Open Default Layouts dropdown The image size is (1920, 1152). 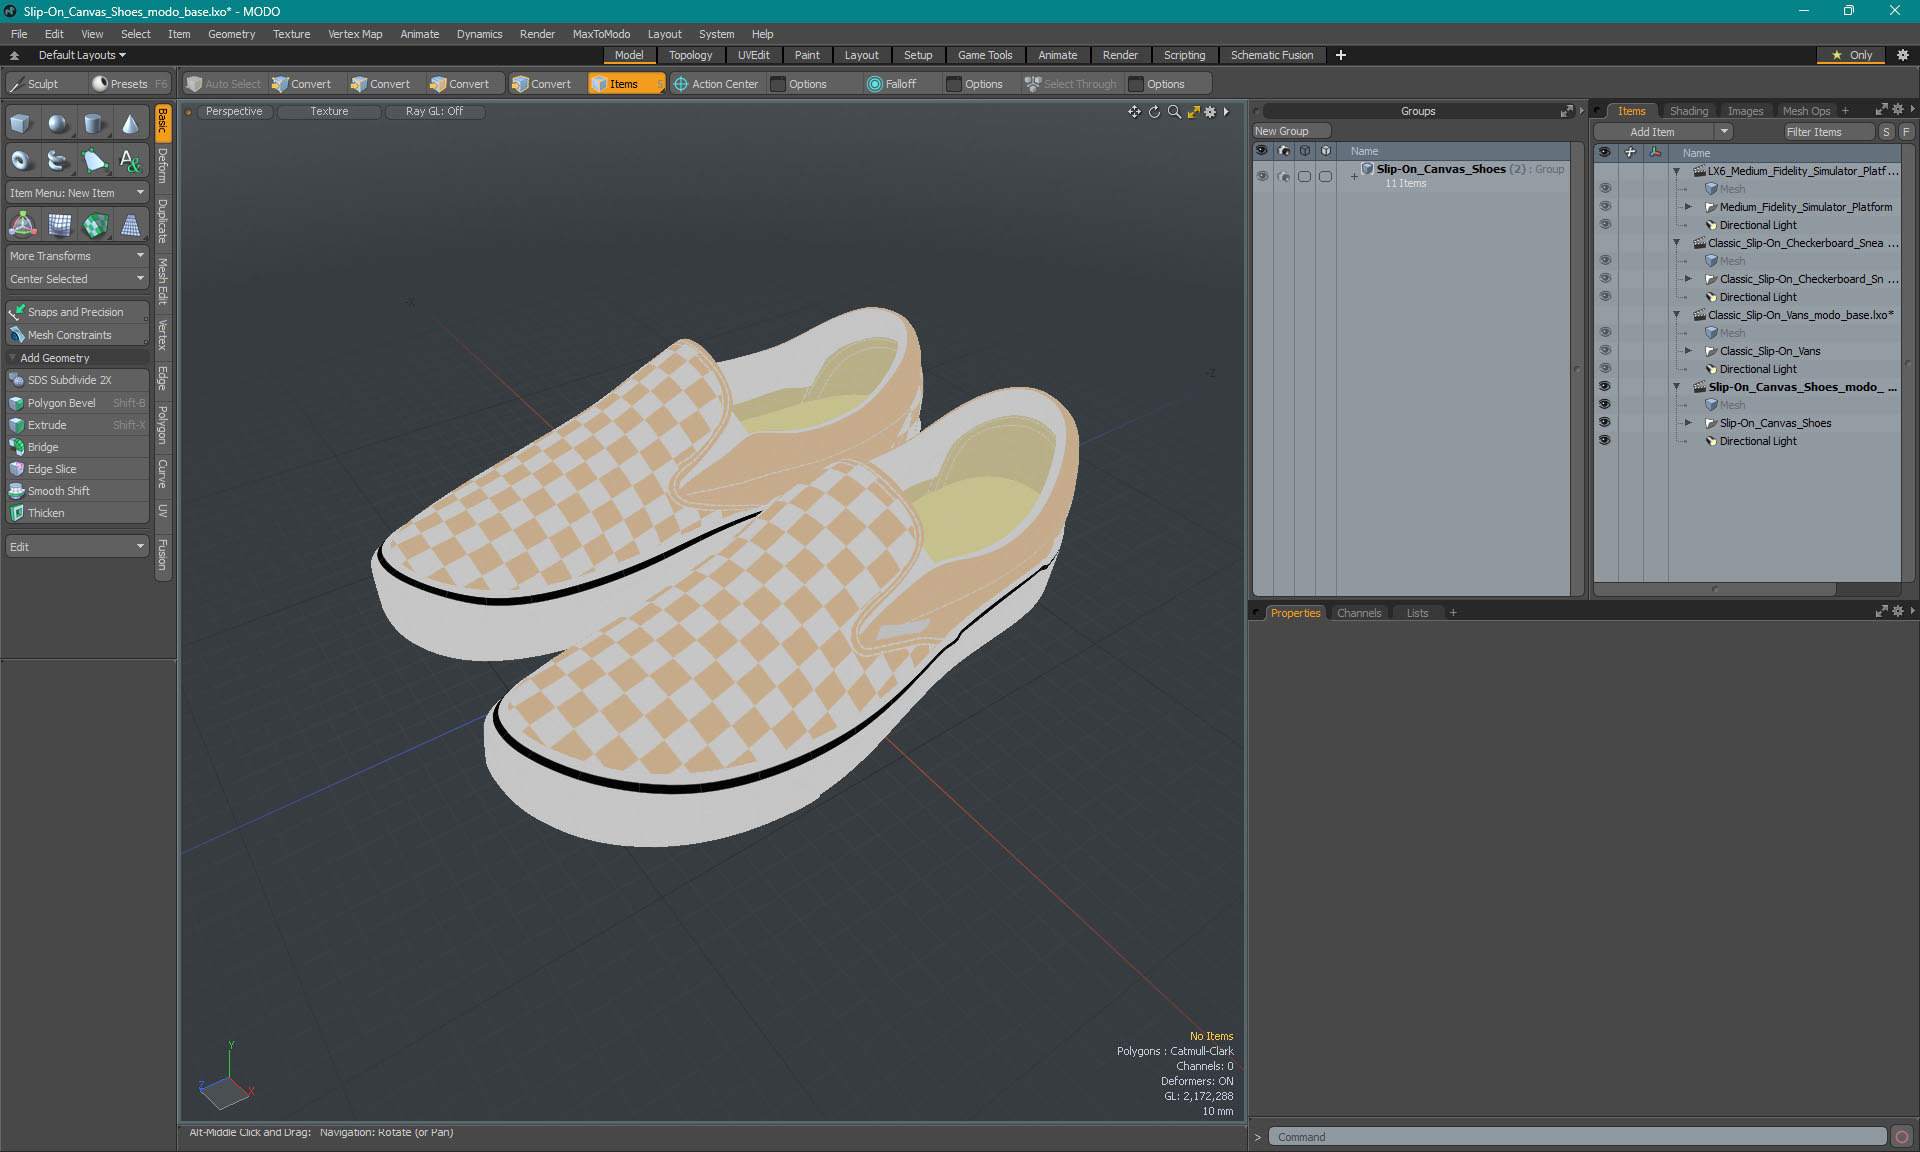[82, 55]
